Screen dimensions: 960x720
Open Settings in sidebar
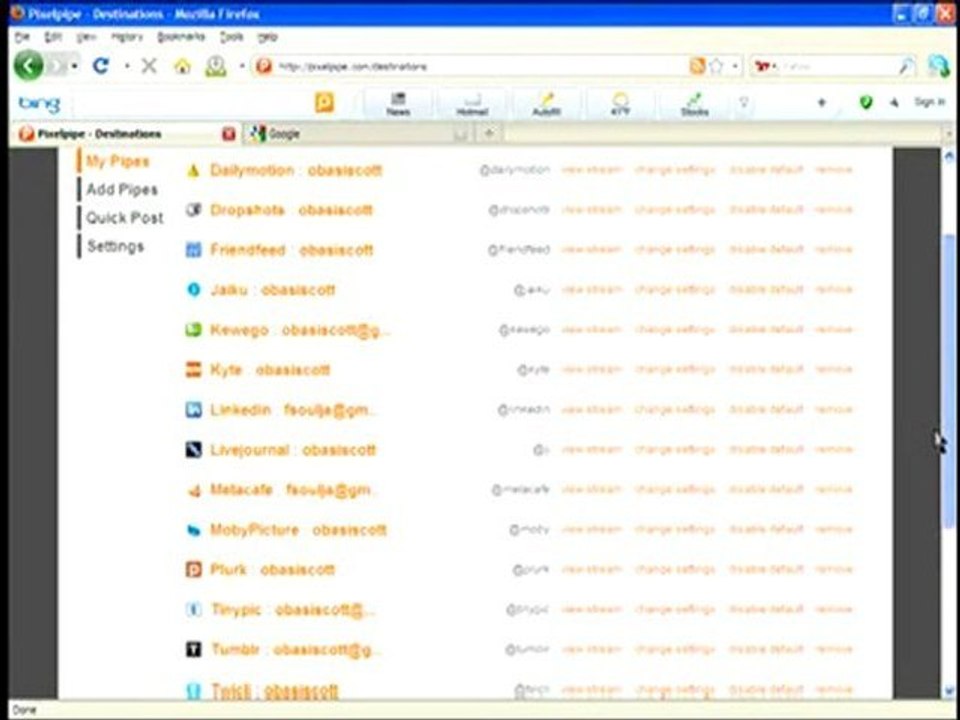click(115, 247)
